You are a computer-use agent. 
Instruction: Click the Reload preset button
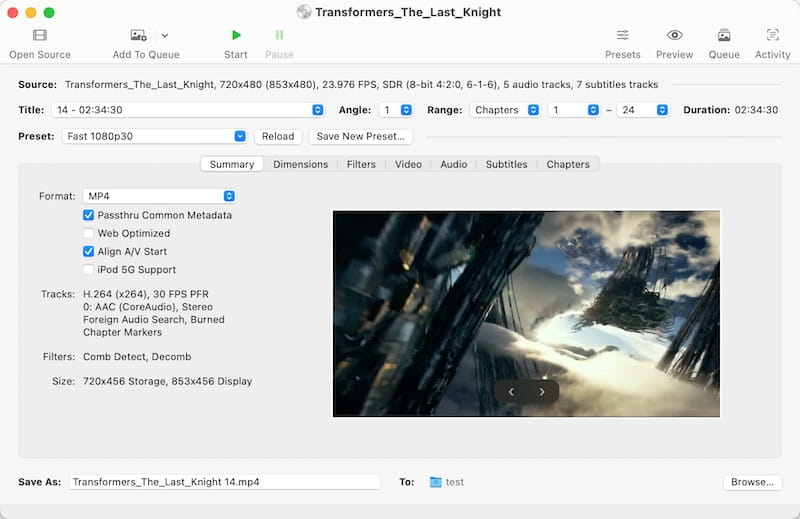278,136
